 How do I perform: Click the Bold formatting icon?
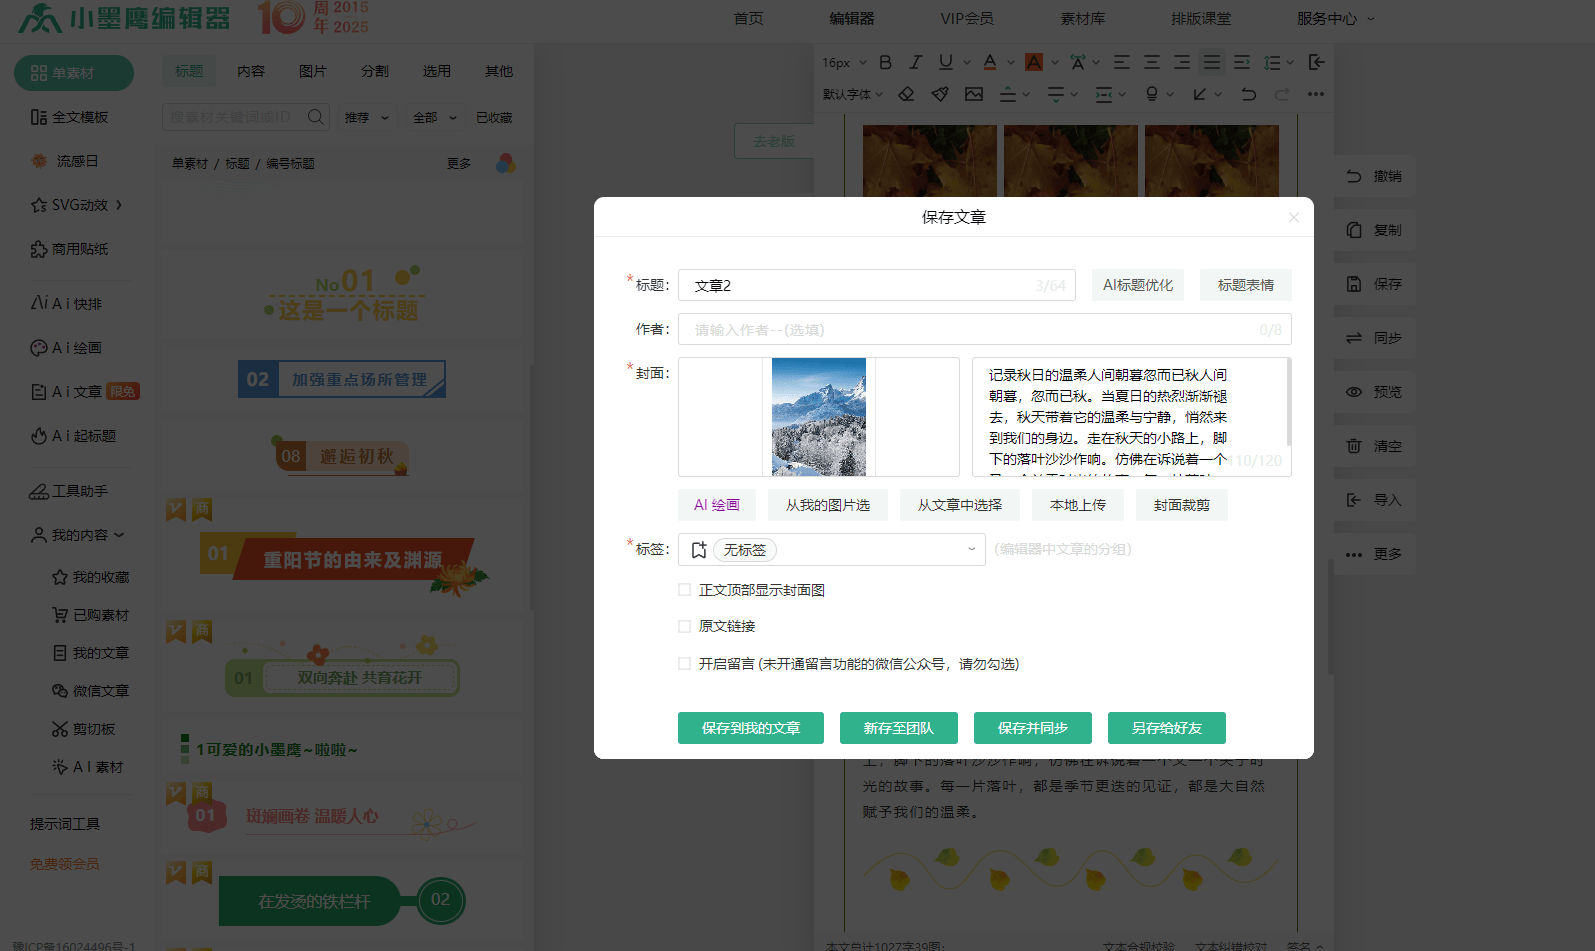(x=885, y=62)
